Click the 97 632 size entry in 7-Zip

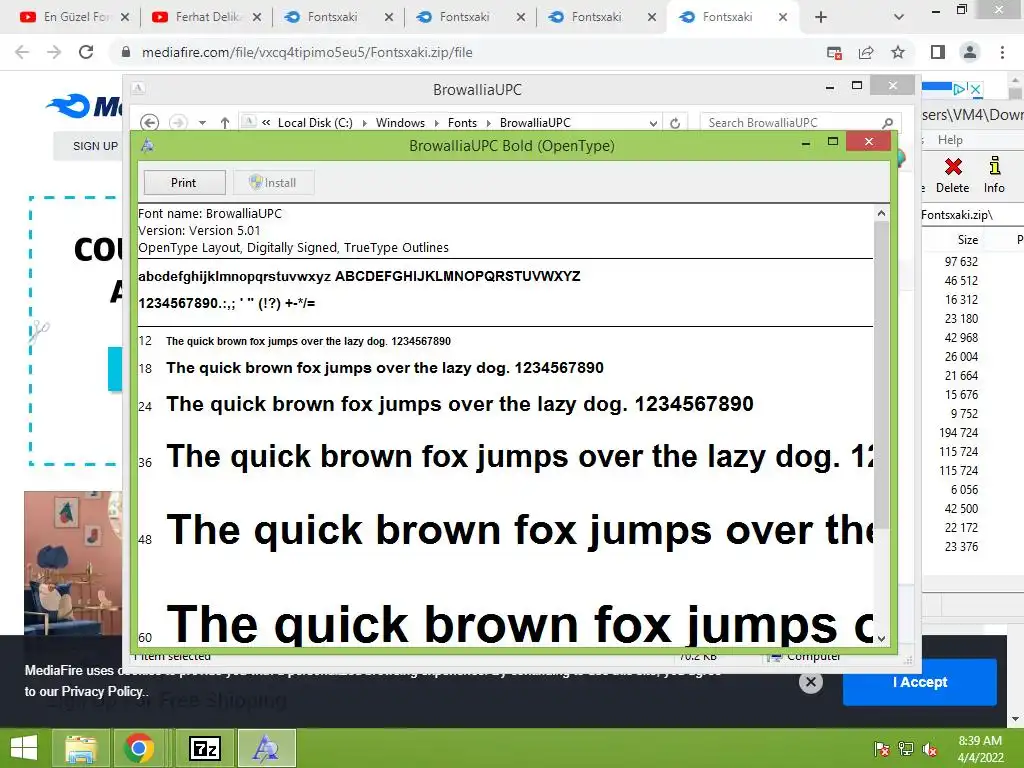coord(961,262)
